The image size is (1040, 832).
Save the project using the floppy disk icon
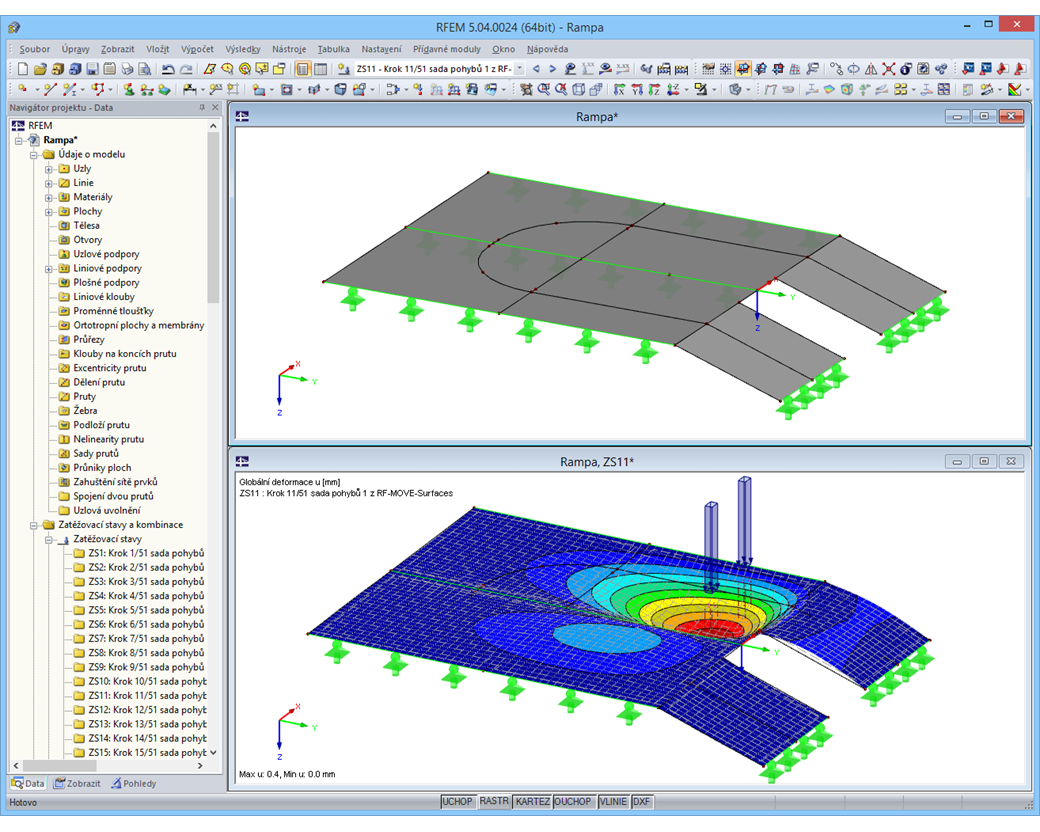coord(91,69)
